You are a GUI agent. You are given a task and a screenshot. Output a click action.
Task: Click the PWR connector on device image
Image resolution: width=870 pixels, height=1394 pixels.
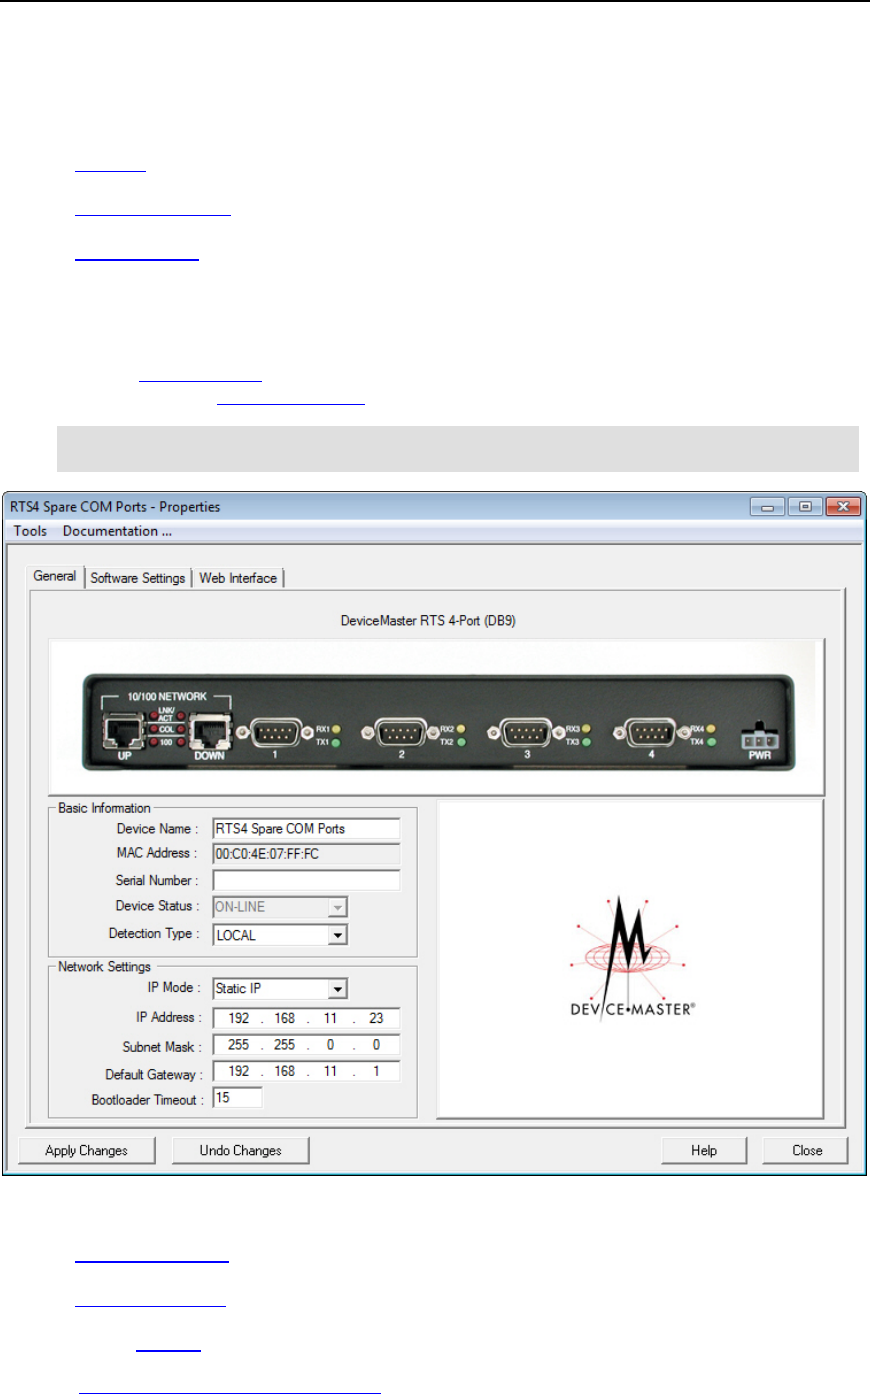(759, 738)
